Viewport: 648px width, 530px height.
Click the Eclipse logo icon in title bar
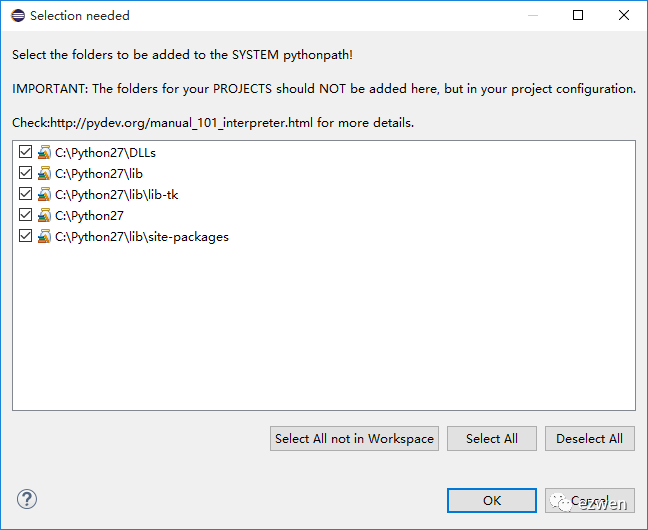click(x=18, y=16)
